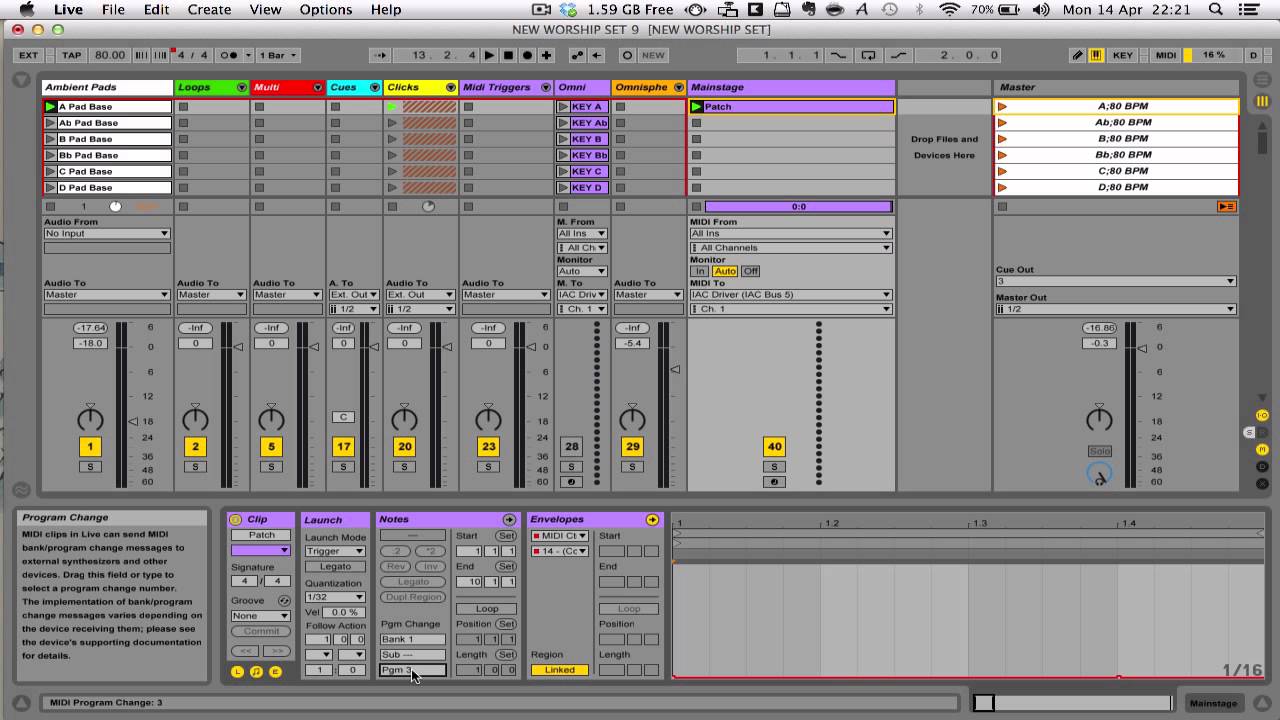Viewport: 1280px width, 720px height.
Task: Show the Launch box with L button
Action: tap(237, 671)
